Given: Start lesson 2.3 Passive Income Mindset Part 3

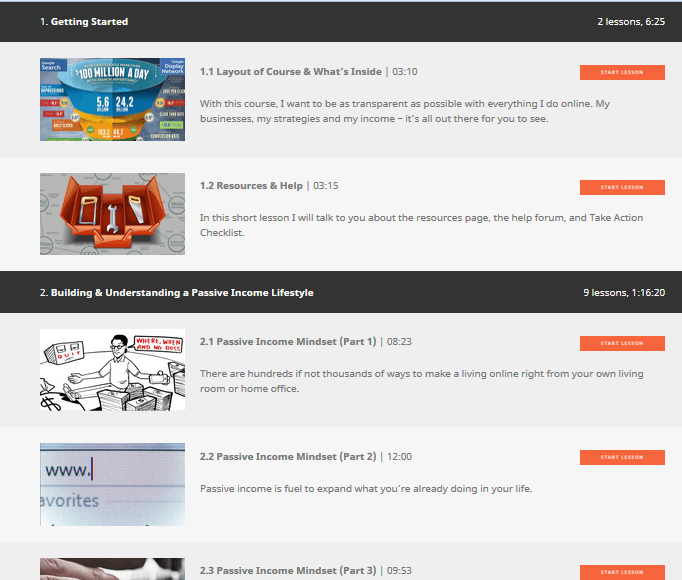Looking at the screenshot, I should click(622, 572).
